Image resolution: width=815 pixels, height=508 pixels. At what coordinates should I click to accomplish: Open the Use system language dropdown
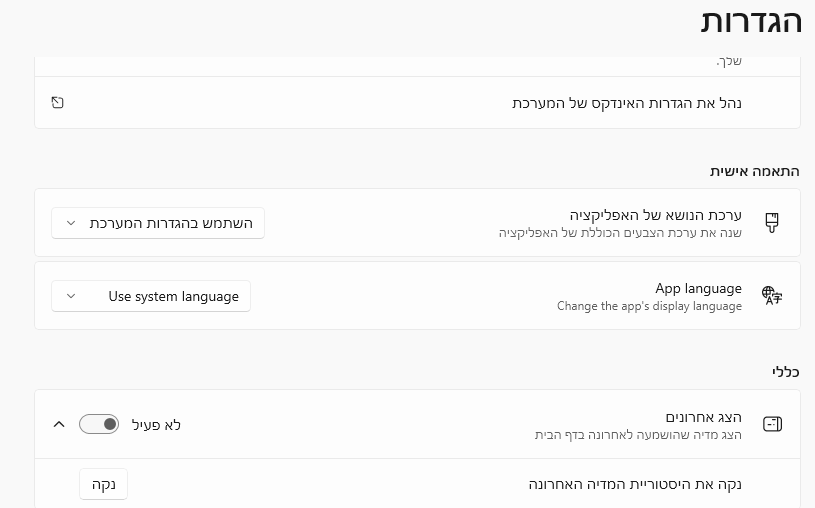[x=151, y=296]
